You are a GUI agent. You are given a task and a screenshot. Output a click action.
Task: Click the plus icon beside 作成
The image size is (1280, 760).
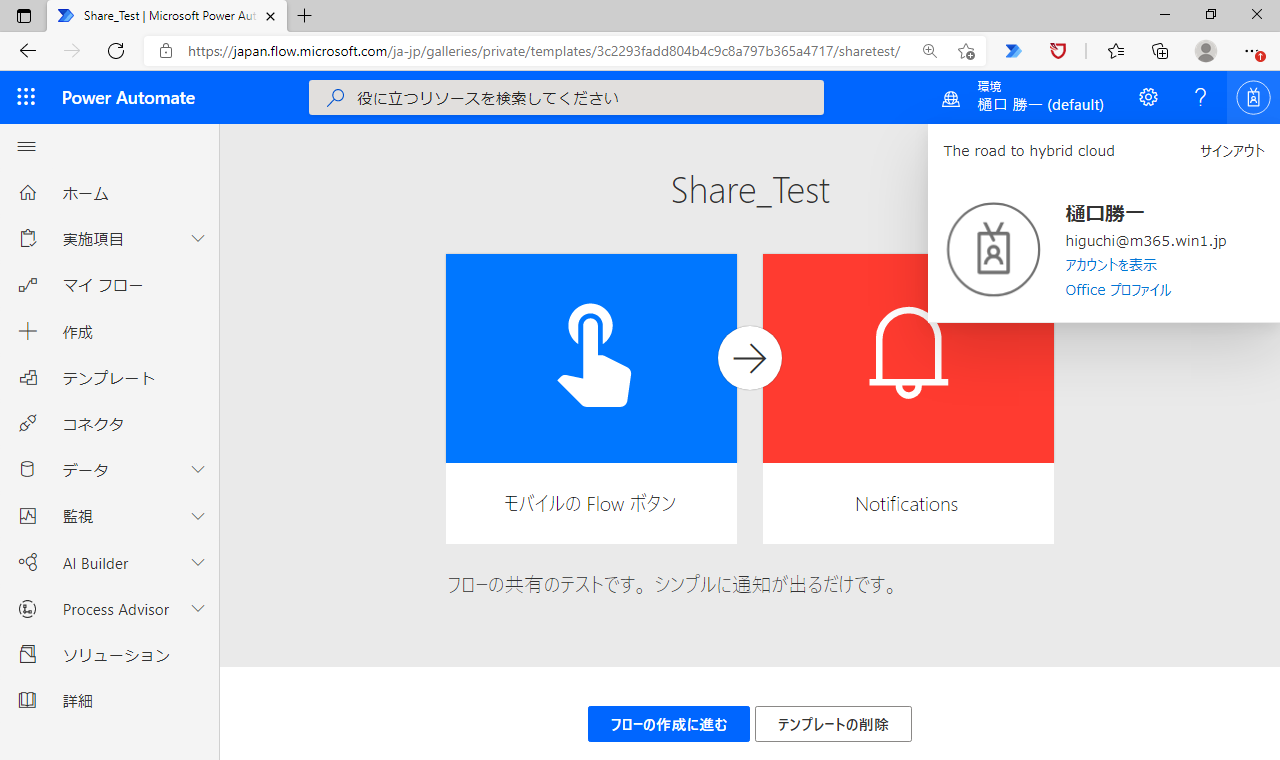[28, 332]
